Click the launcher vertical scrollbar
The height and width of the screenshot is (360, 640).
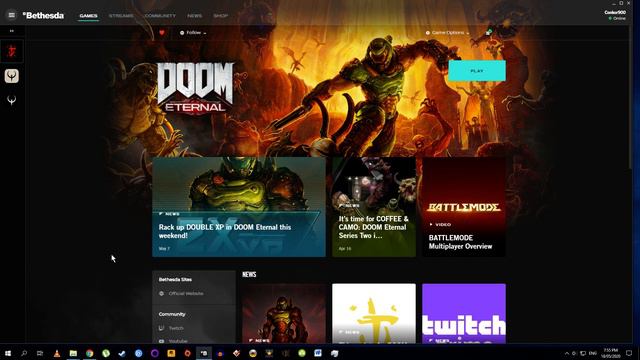click(x=630, y=98)
